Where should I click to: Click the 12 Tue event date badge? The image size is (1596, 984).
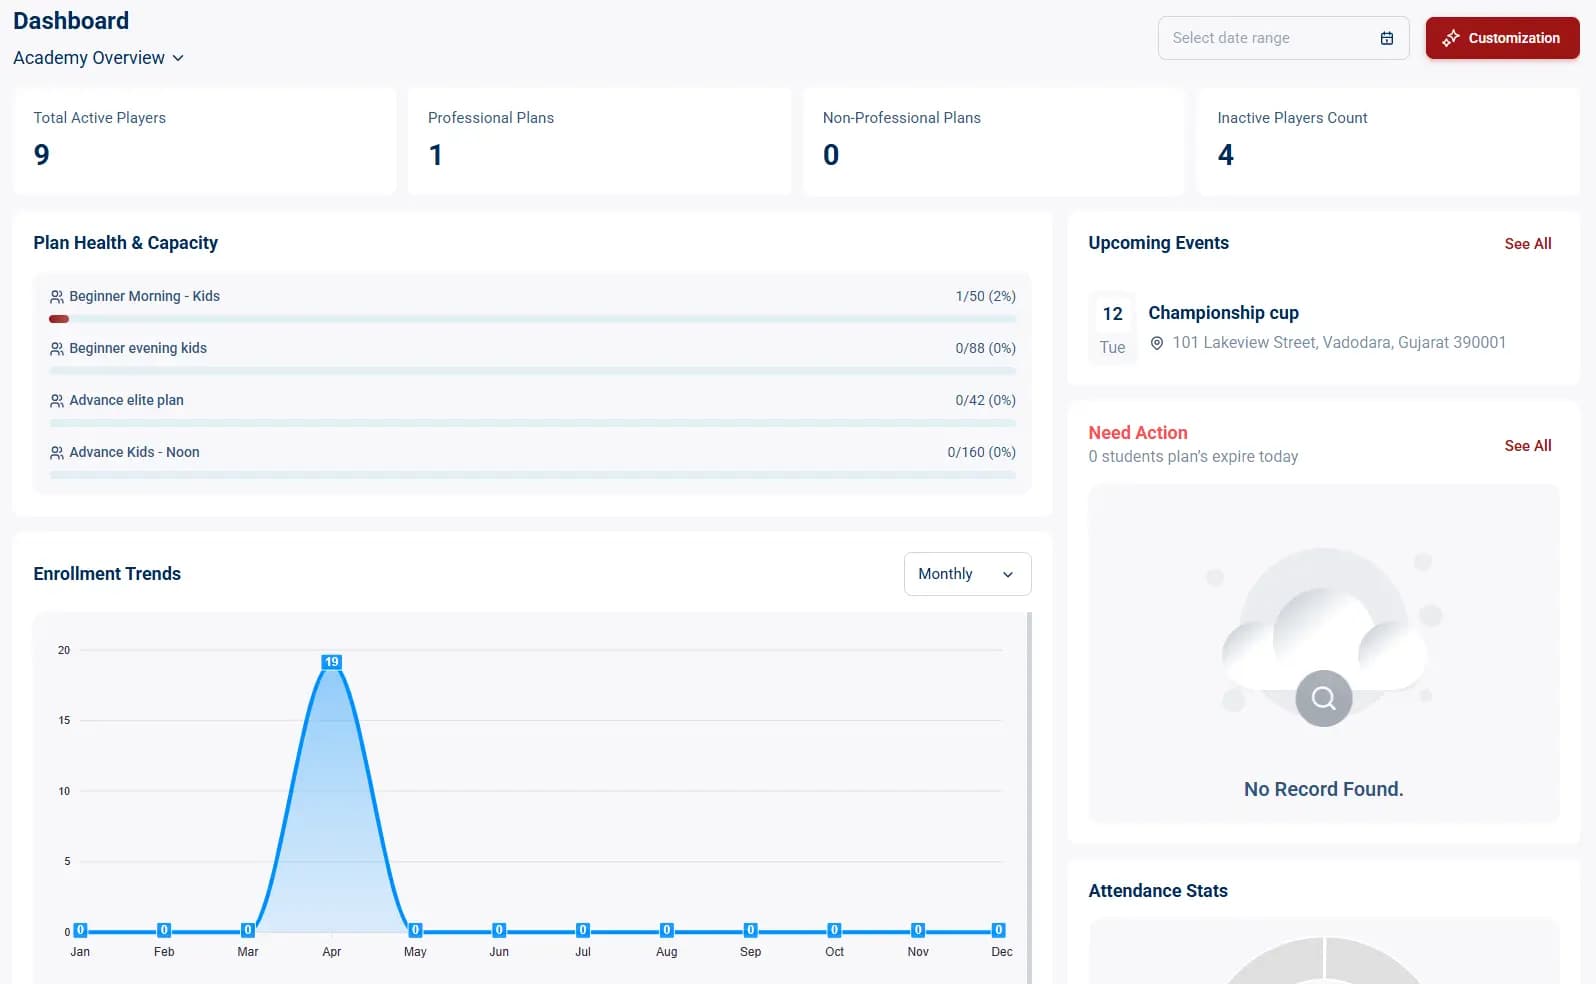(1113, 329)
